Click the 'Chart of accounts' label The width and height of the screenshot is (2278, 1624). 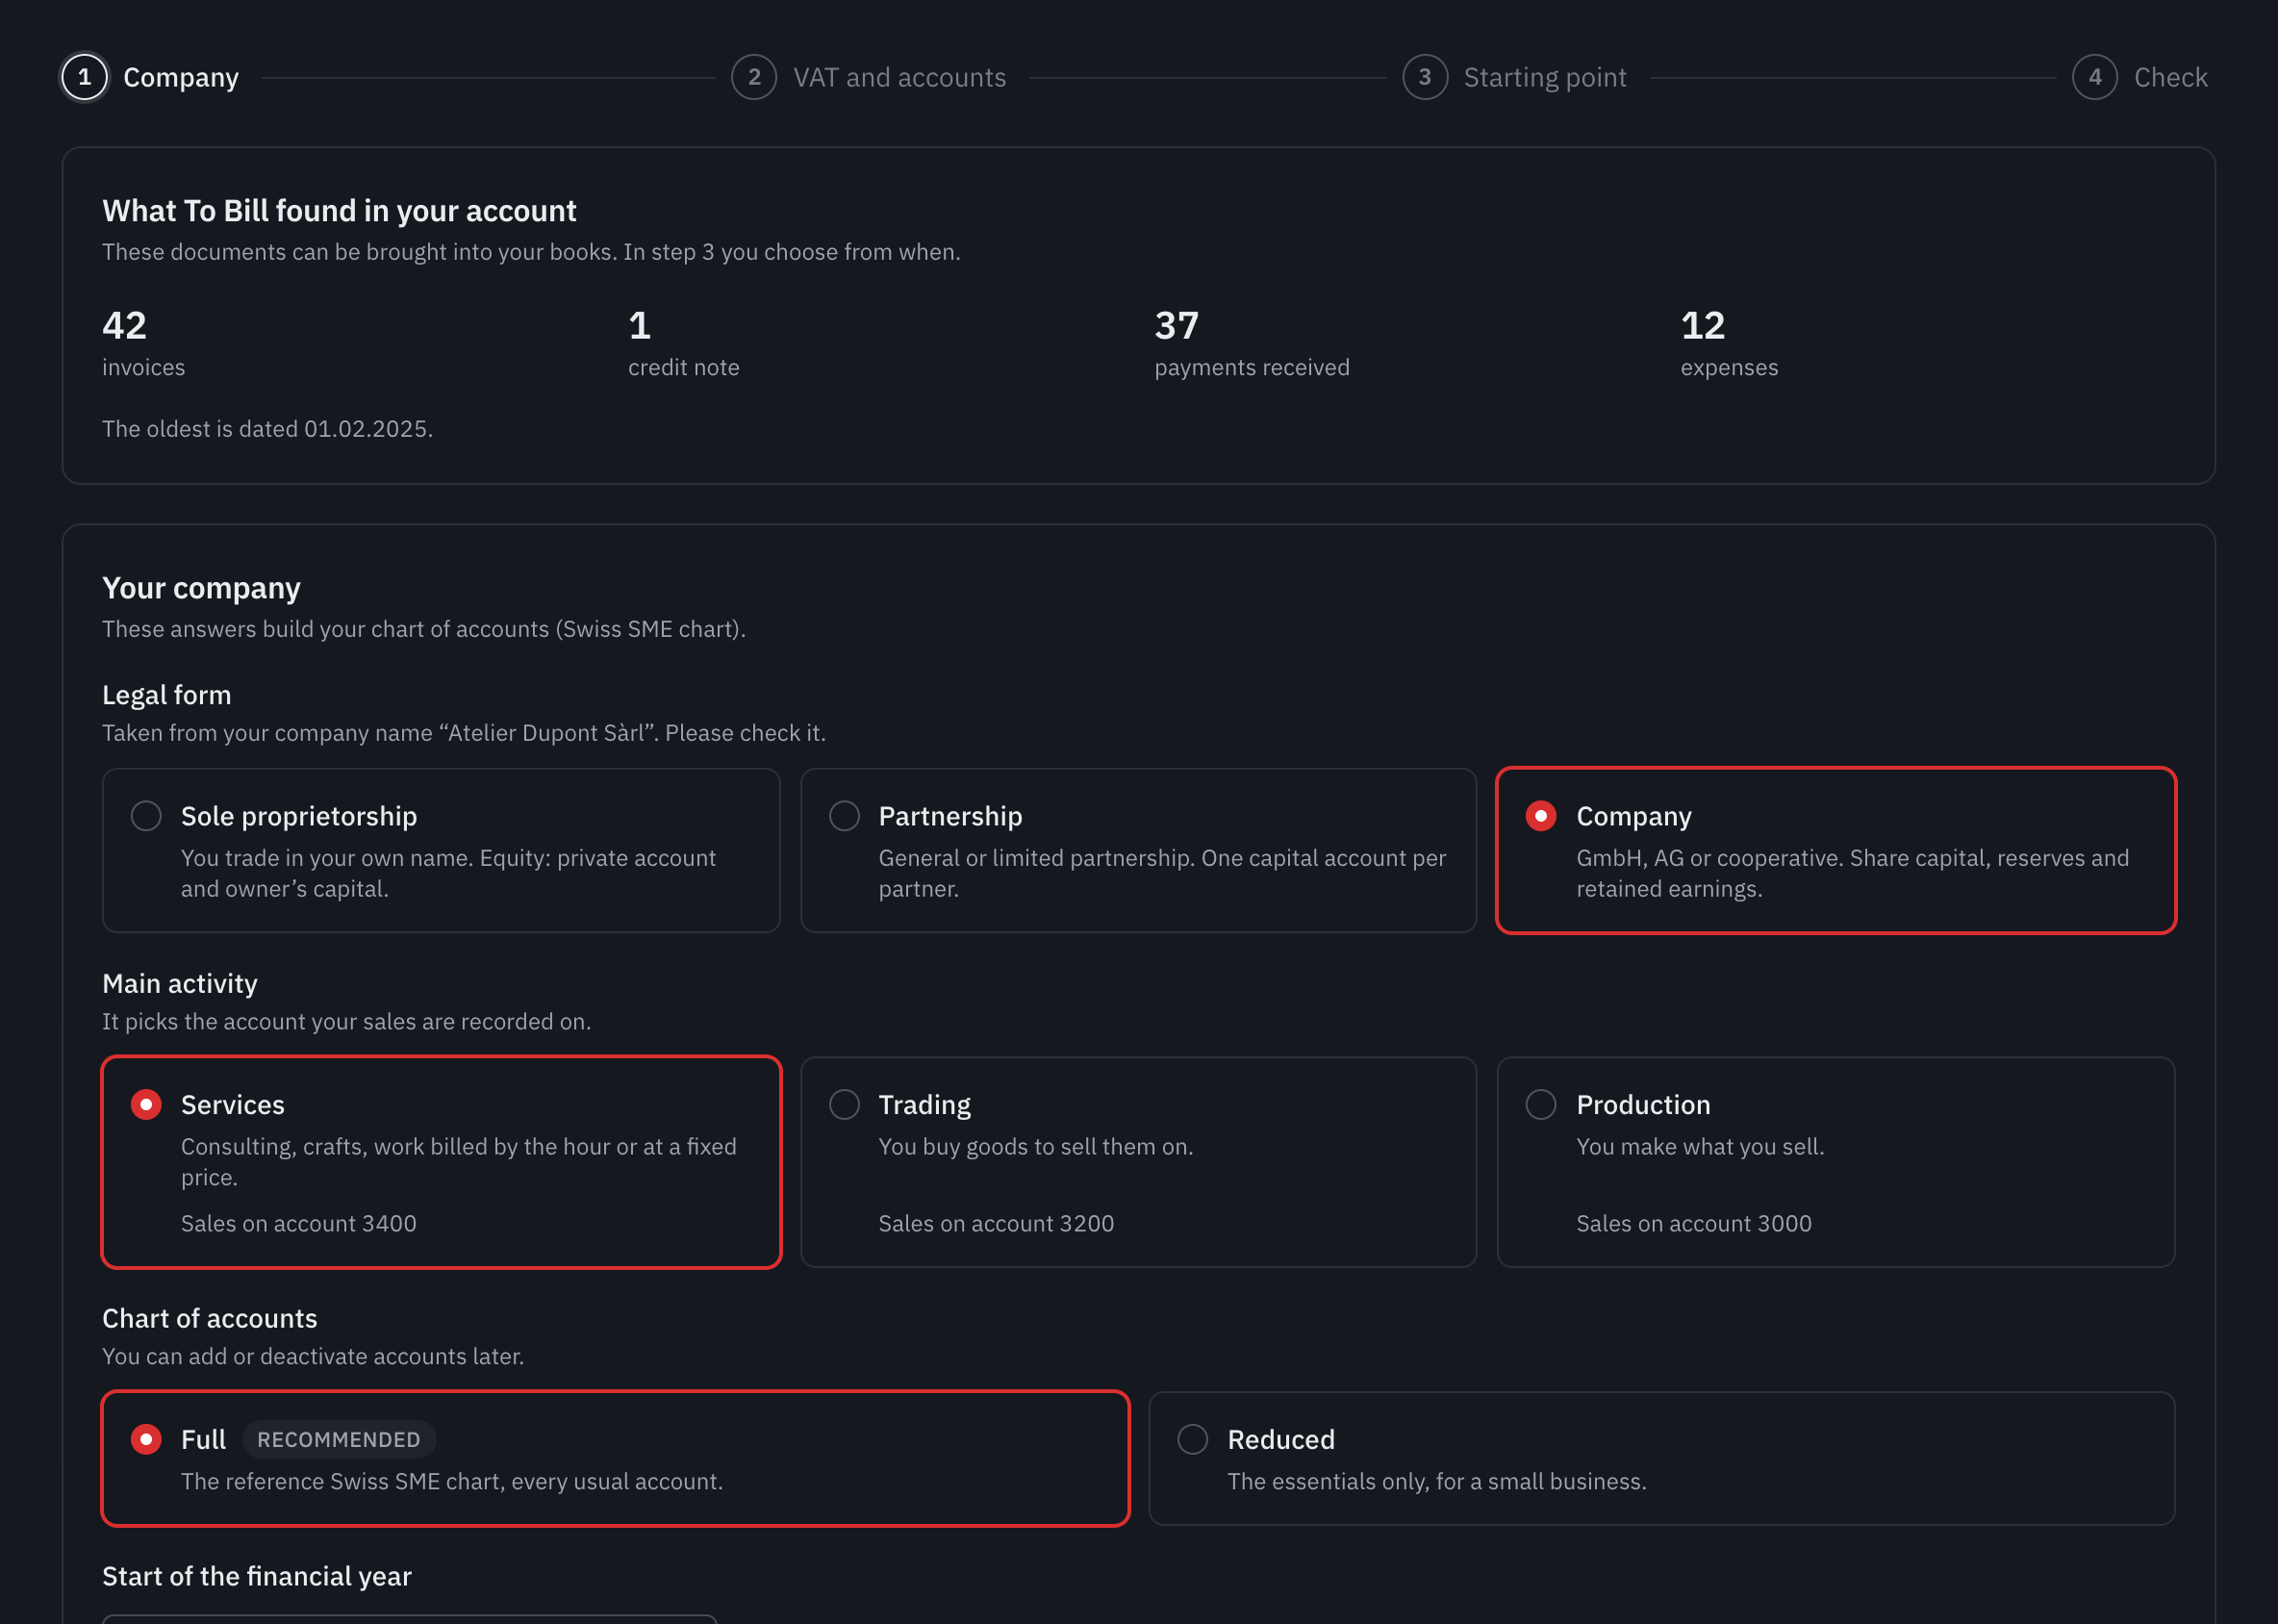pos(209,1318)
